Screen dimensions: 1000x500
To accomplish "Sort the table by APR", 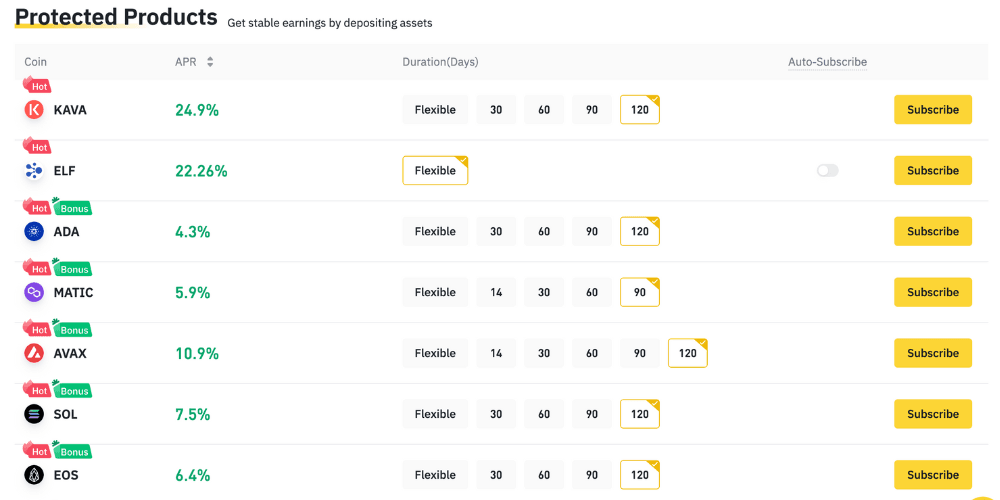I will coord(210,62).
